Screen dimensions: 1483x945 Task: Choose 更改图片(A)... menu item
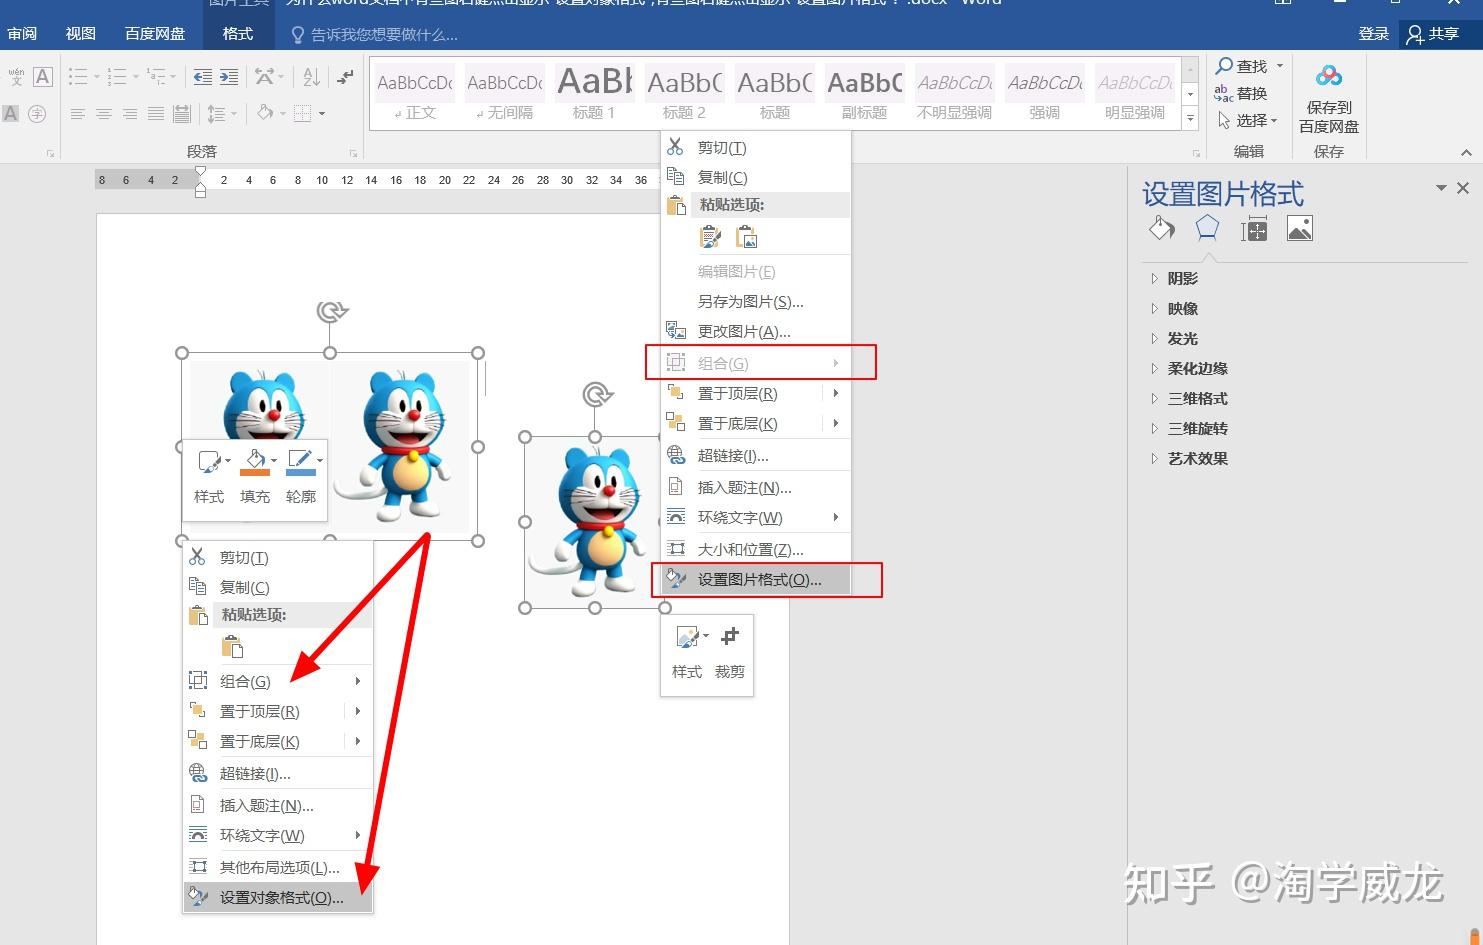[757, 332]
